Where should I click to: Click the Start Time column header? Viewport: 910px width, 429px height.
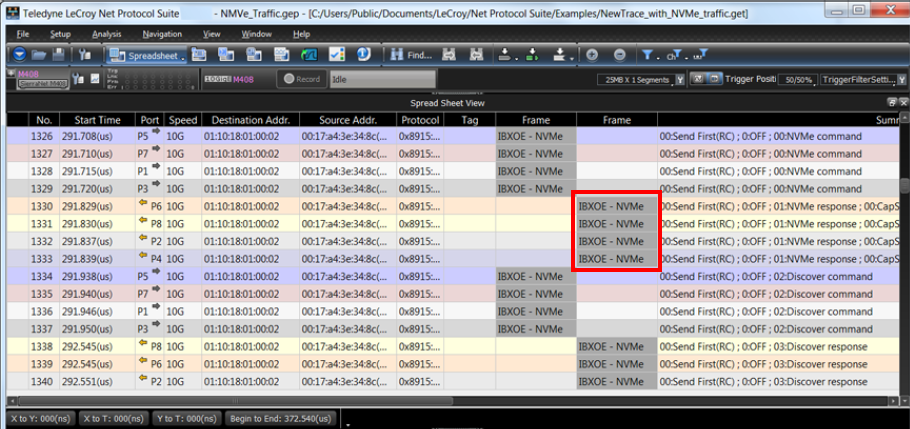coord(98,120)
